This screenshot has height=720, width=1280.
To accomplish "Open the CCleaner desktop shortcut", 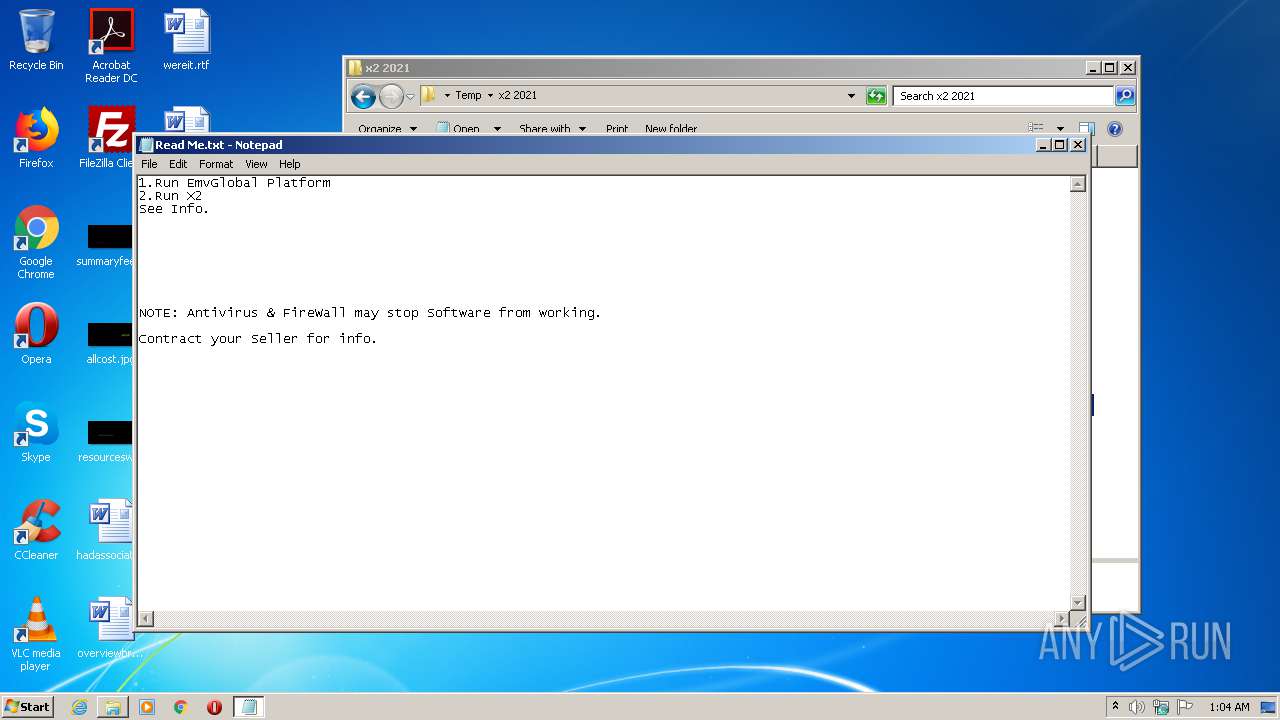I will point(36,530).
